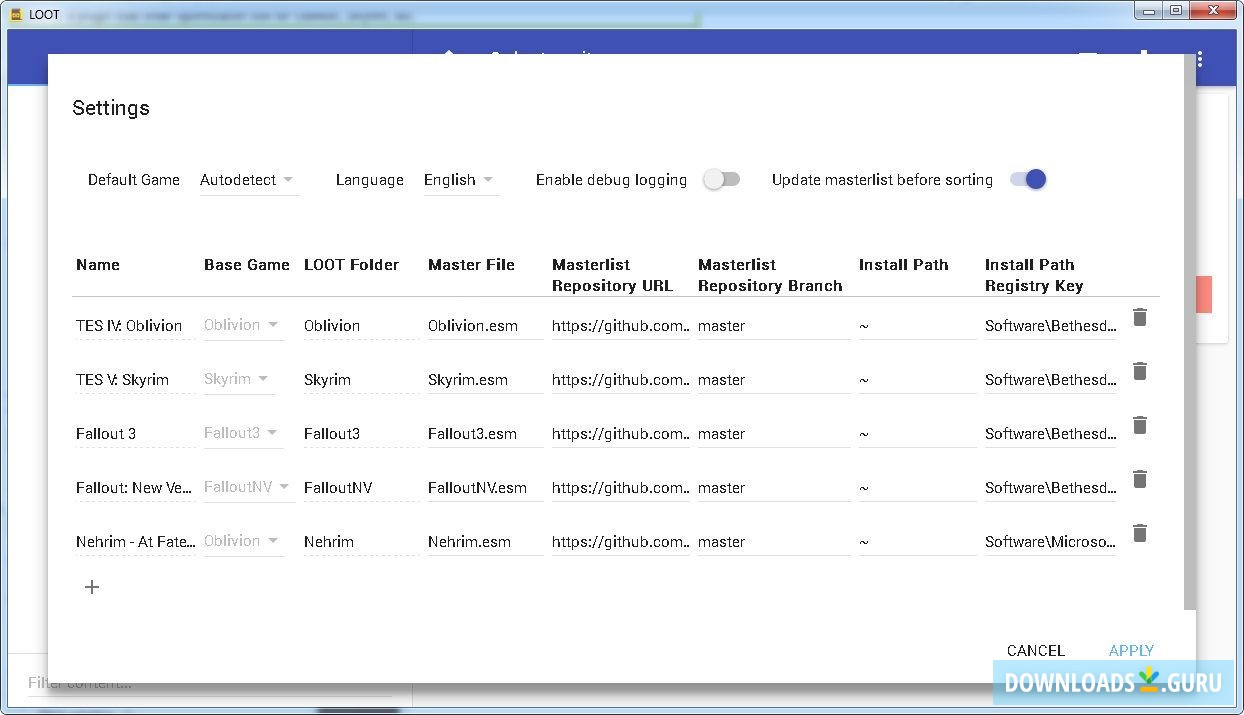Click the Oblivion masterlist repository URL field
This screenshot has width=1244, height=715.
point(620,326)
